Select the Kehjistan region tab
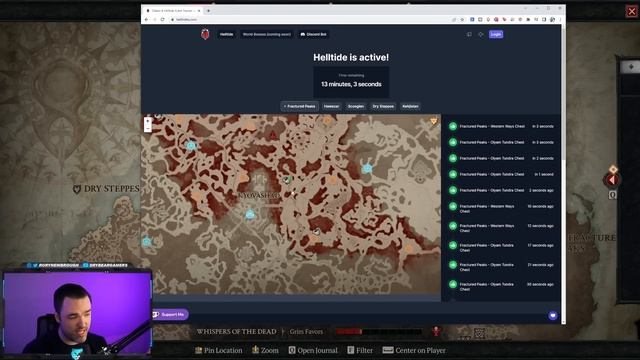The image size is (640, 360). point(410,106)
